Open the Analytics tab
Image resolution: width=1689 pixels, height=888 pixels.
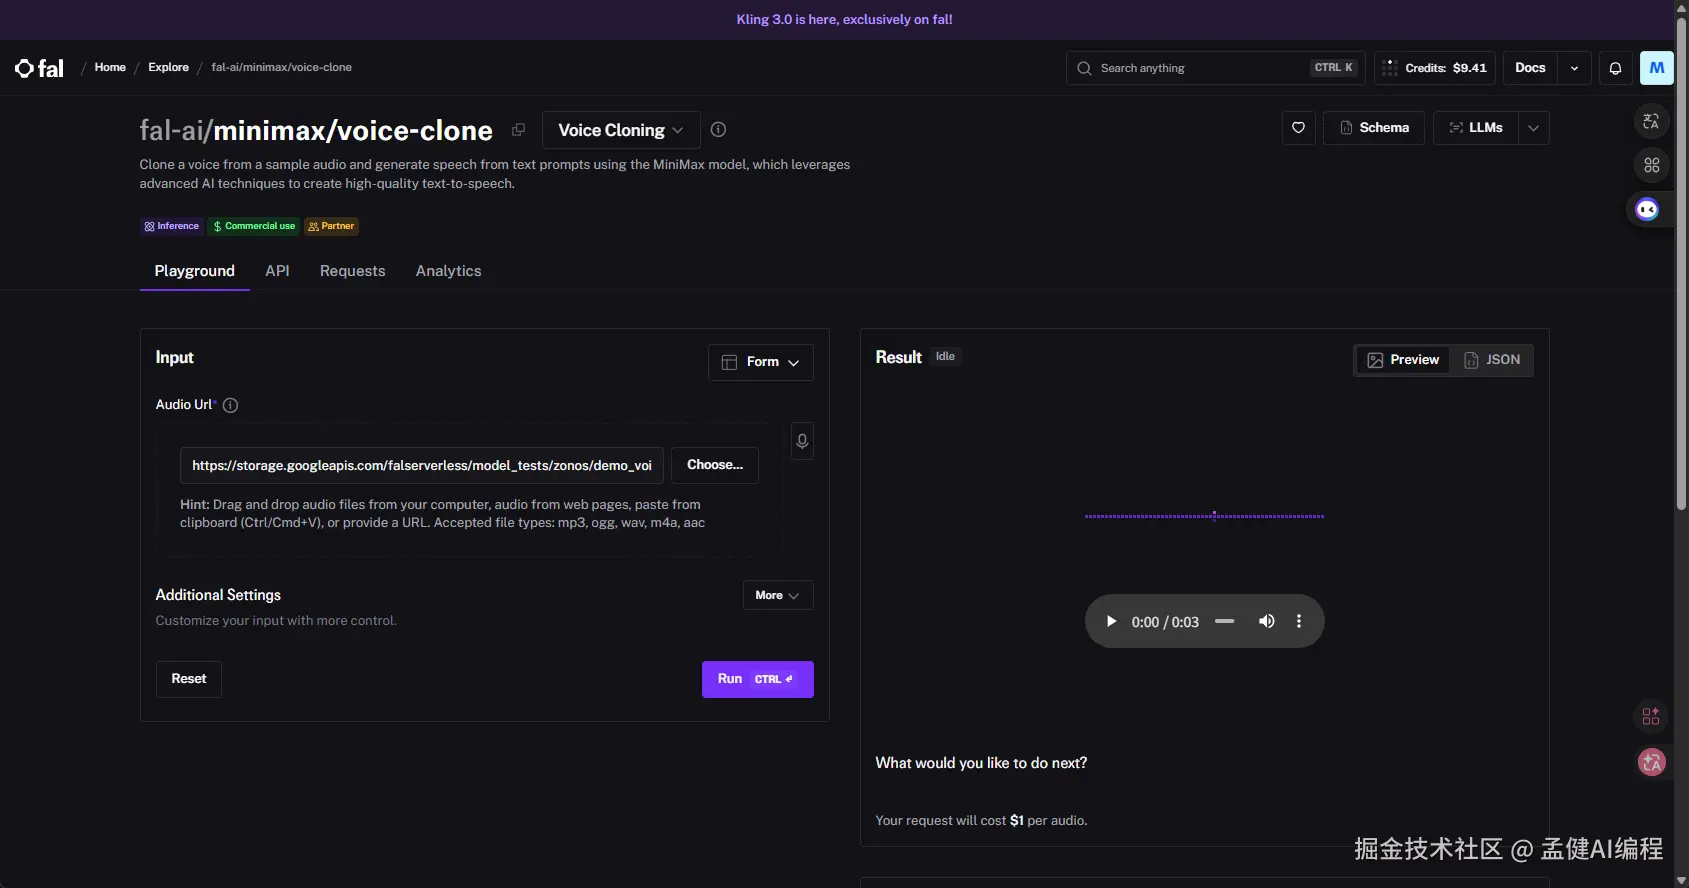pyautogui.click(x=448, y=271)
